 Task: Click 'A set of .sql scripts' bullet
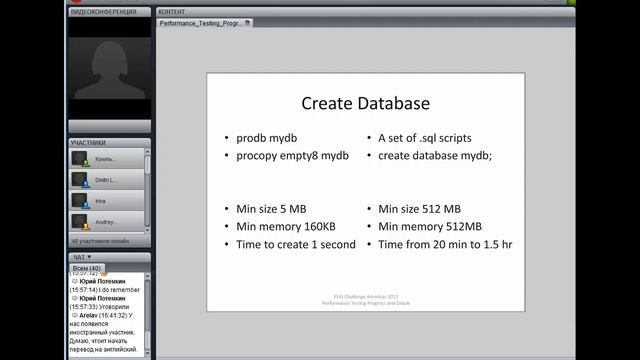(425, 138)
